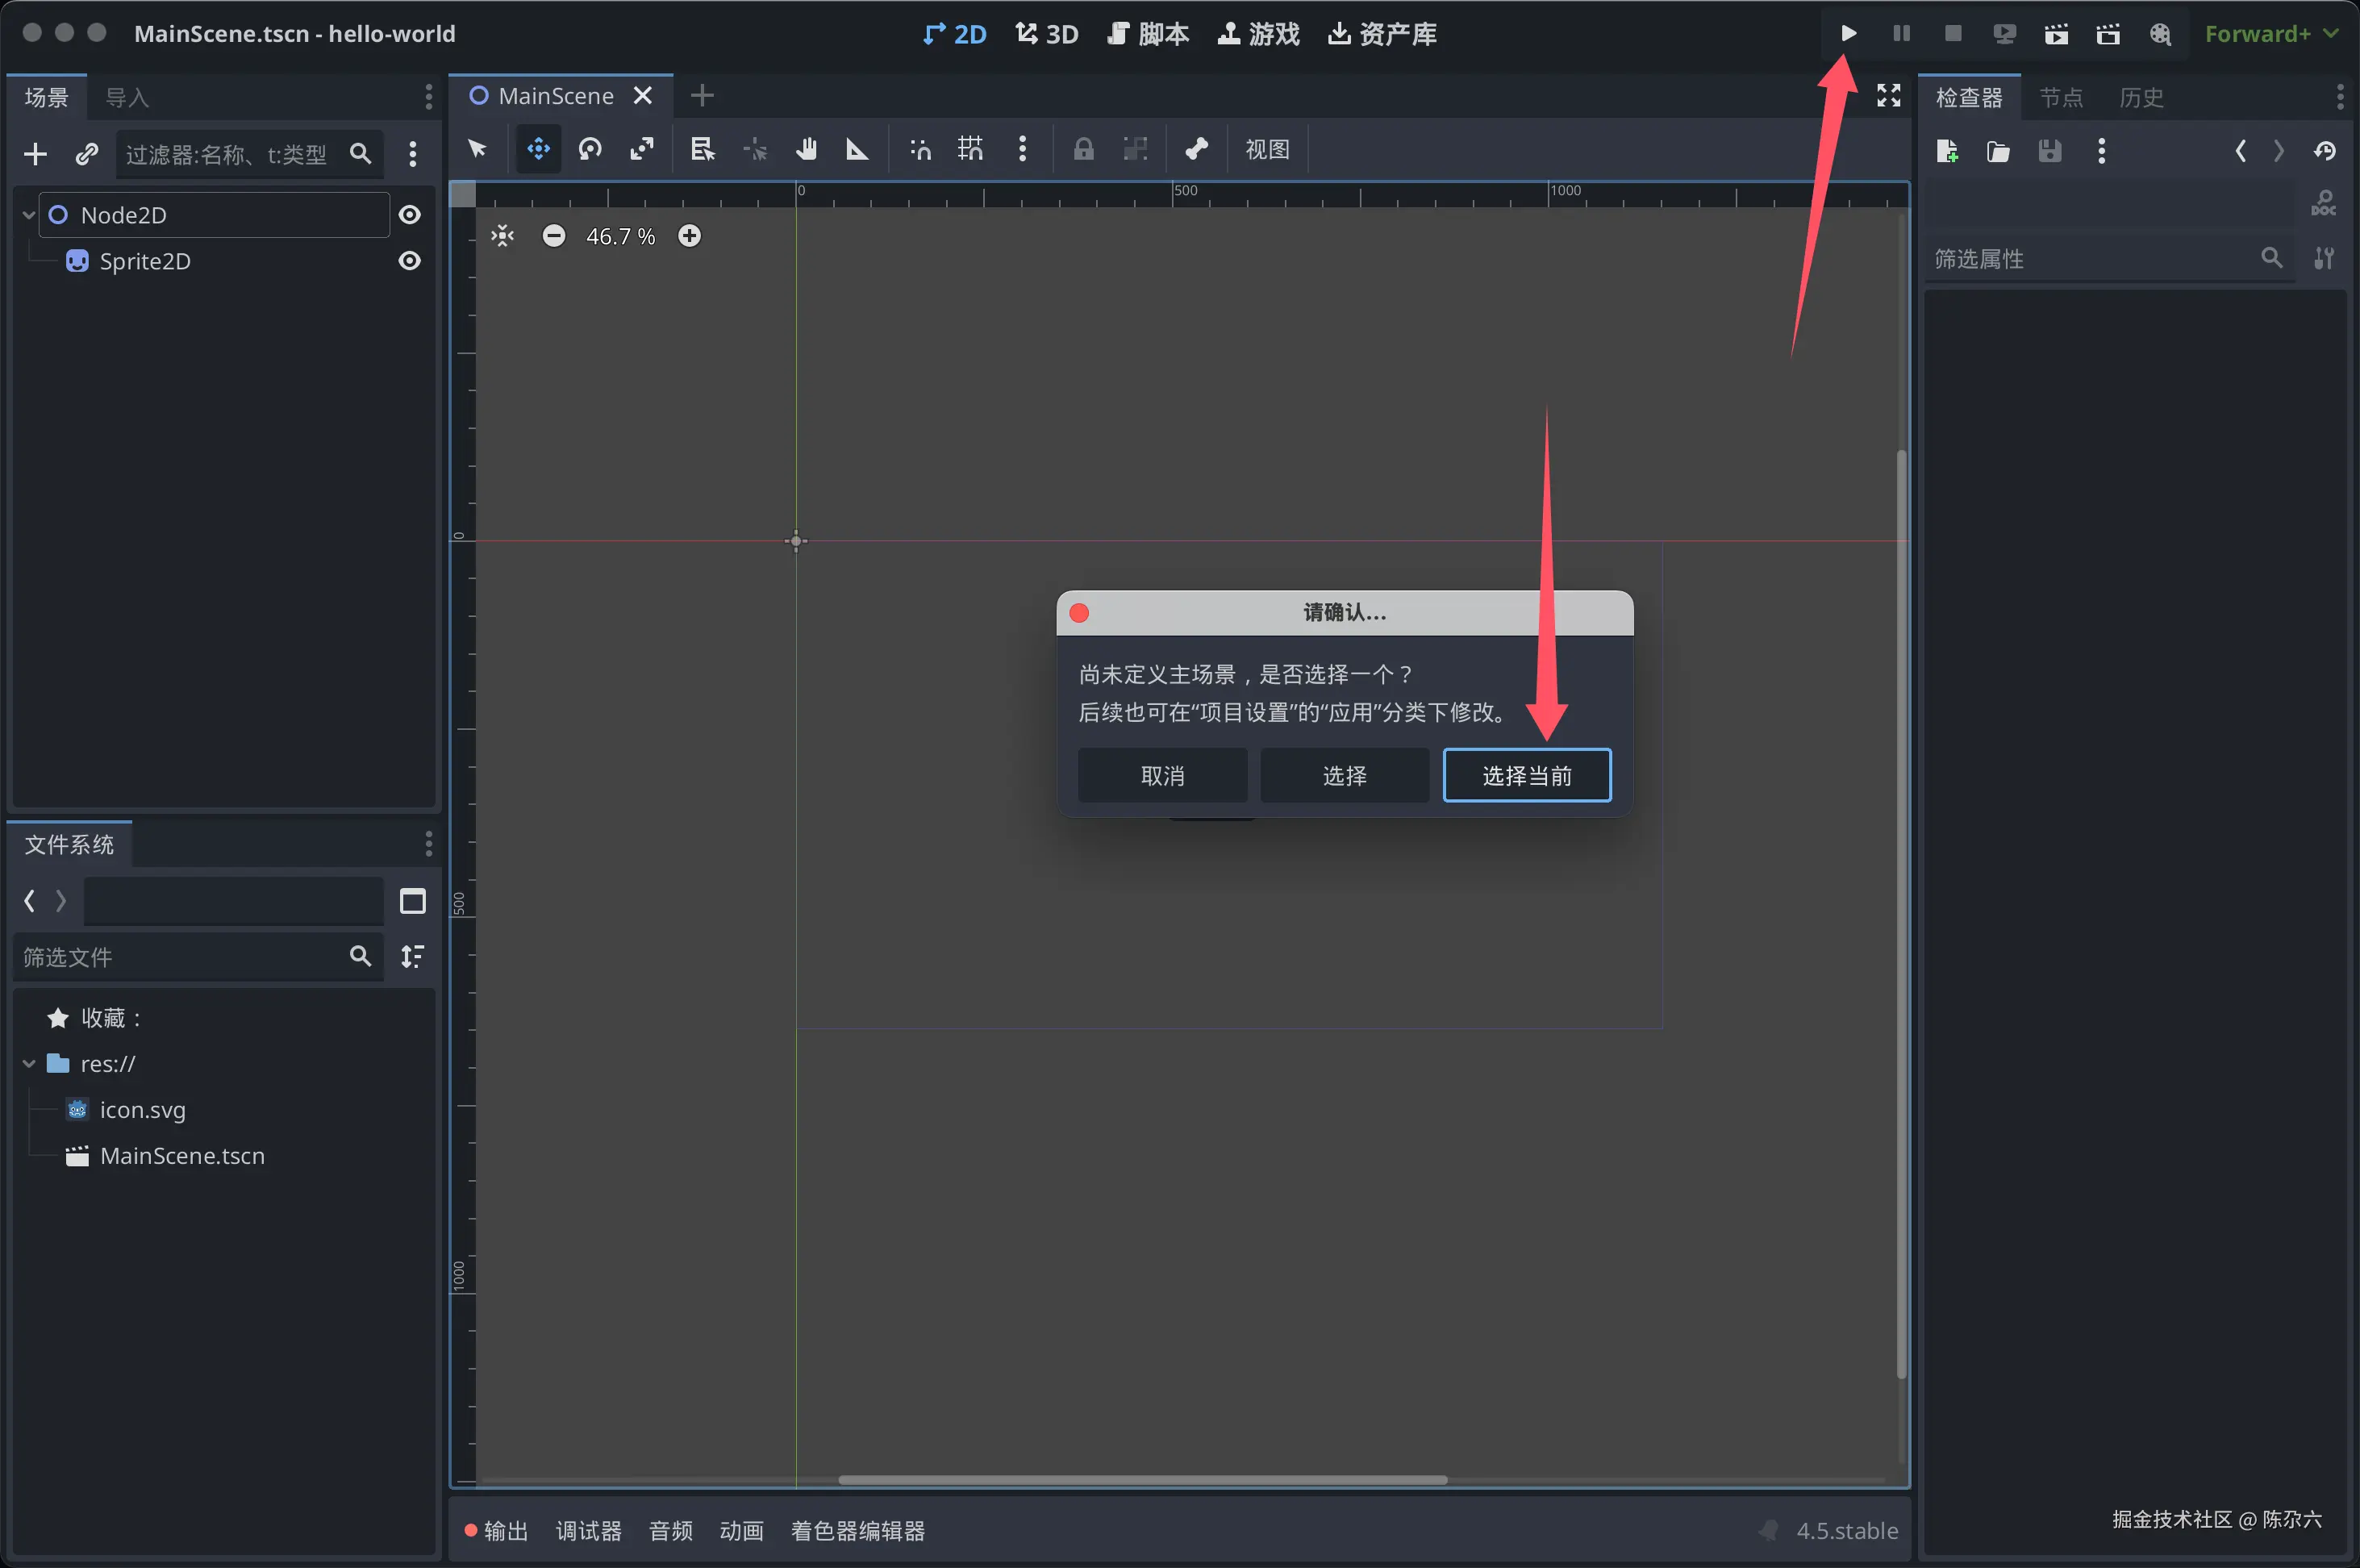Screen dimensions: 2360x1568
Task: Collapse the res:// folder
Action: click(x=29, y=1064)
